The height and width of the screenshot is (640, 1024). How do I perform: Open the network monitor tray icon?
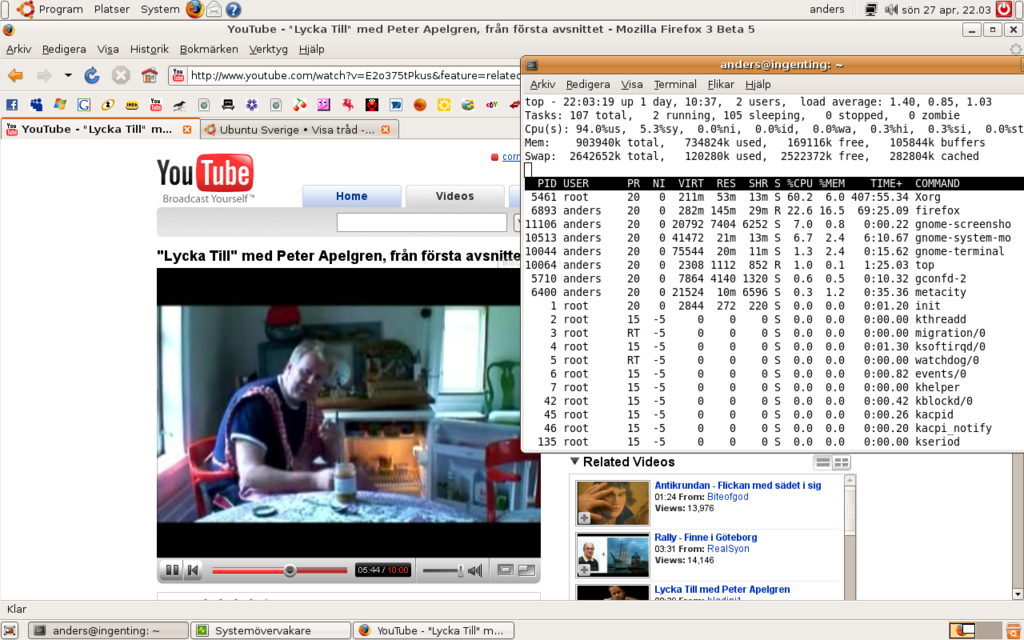click(871, 10)
